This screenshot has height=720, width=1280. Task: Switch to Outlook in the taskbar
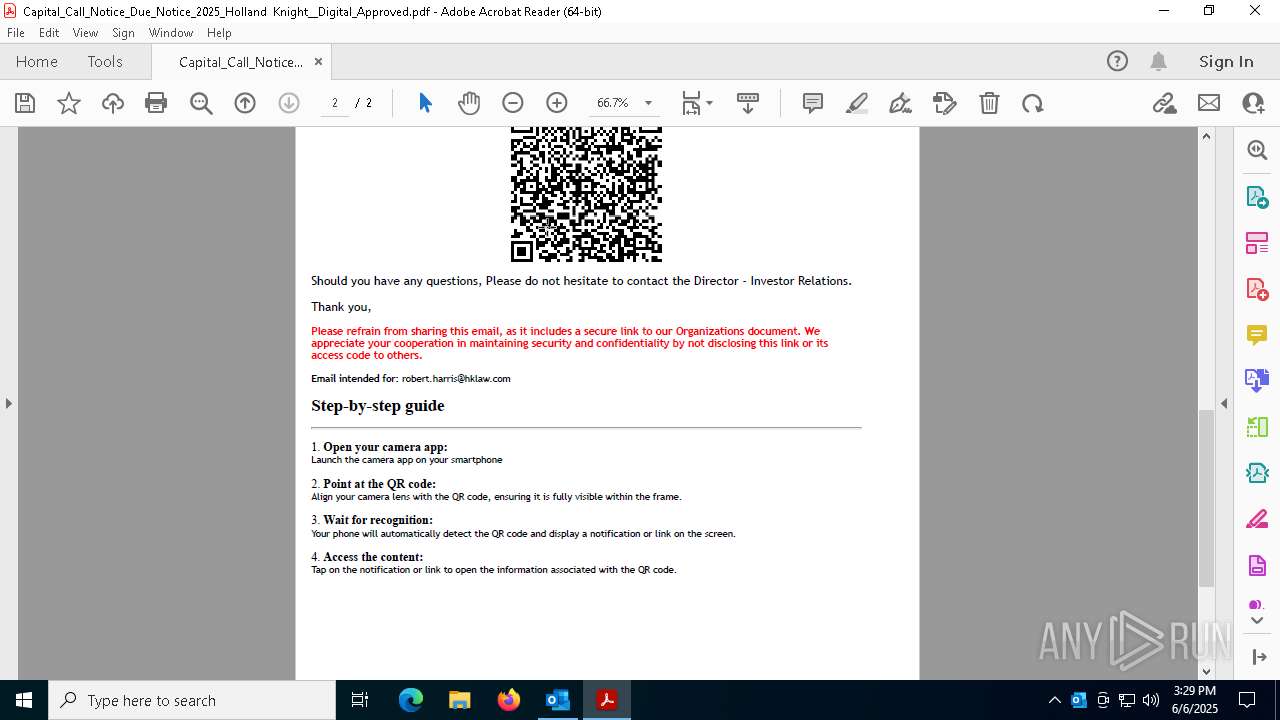point(558,700)
